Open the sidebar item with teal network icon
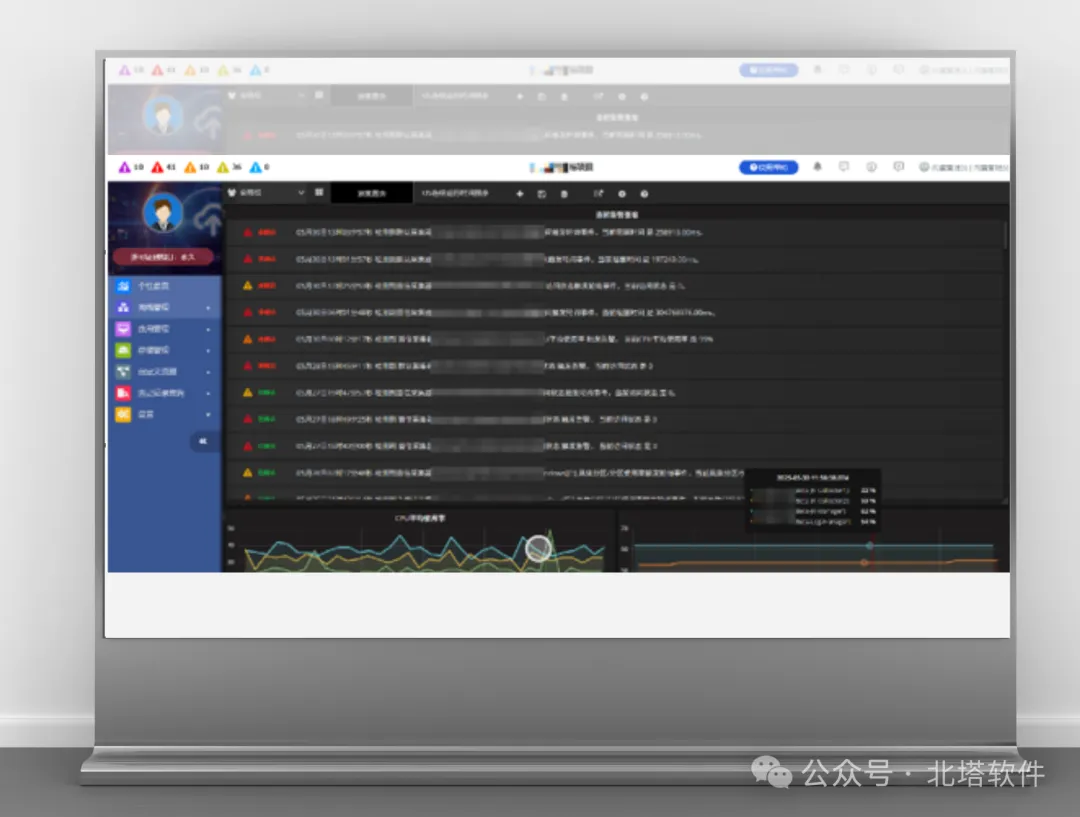 pyautogui.click(x=165, y=371)
